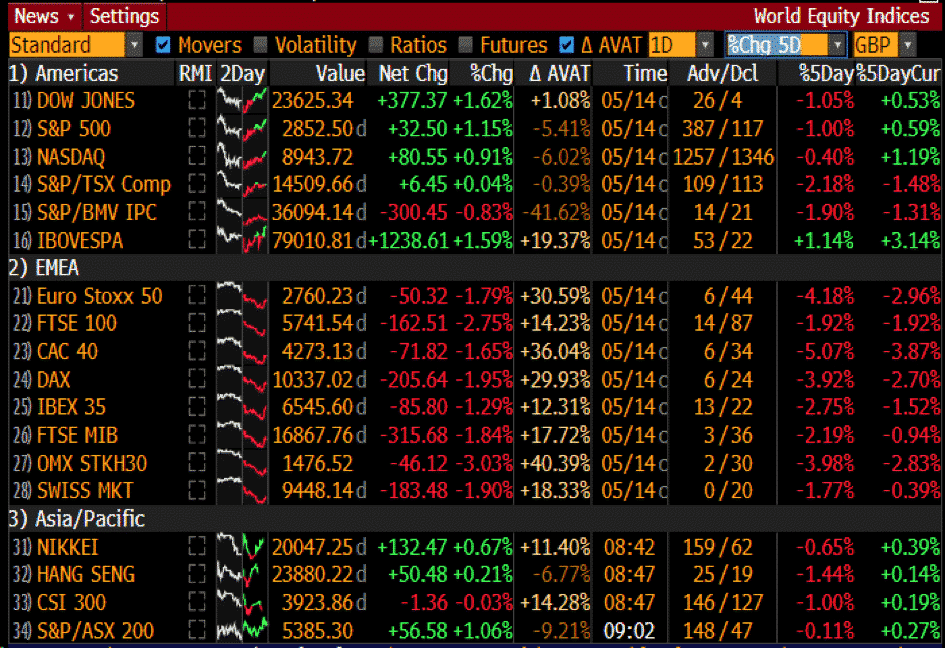Select the 3) Asia/Pacific section header
The image size is (945, 648).
(x=77, y=518)
